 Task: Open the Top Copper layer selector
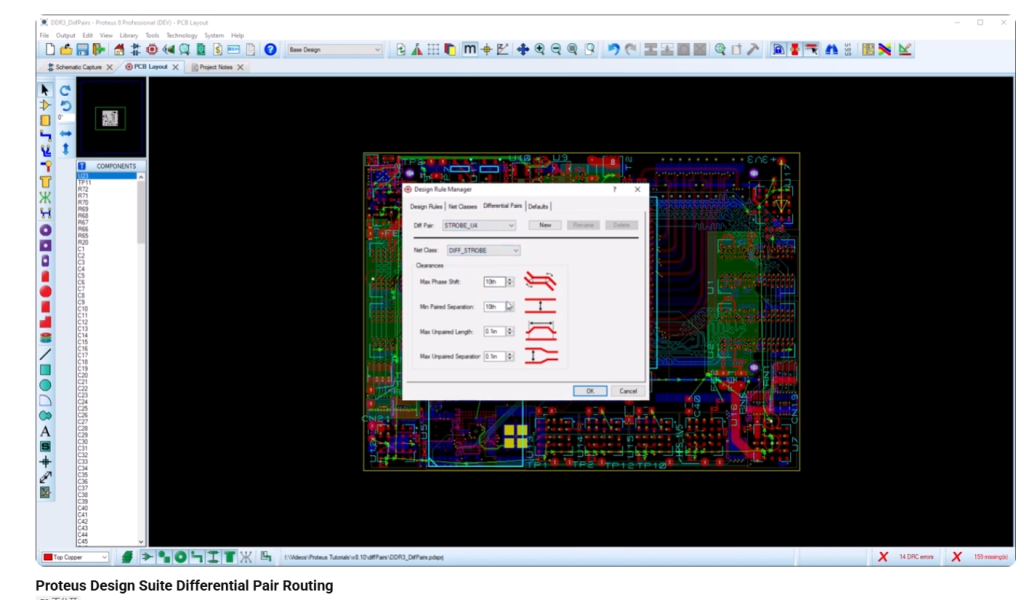[75, 557]
